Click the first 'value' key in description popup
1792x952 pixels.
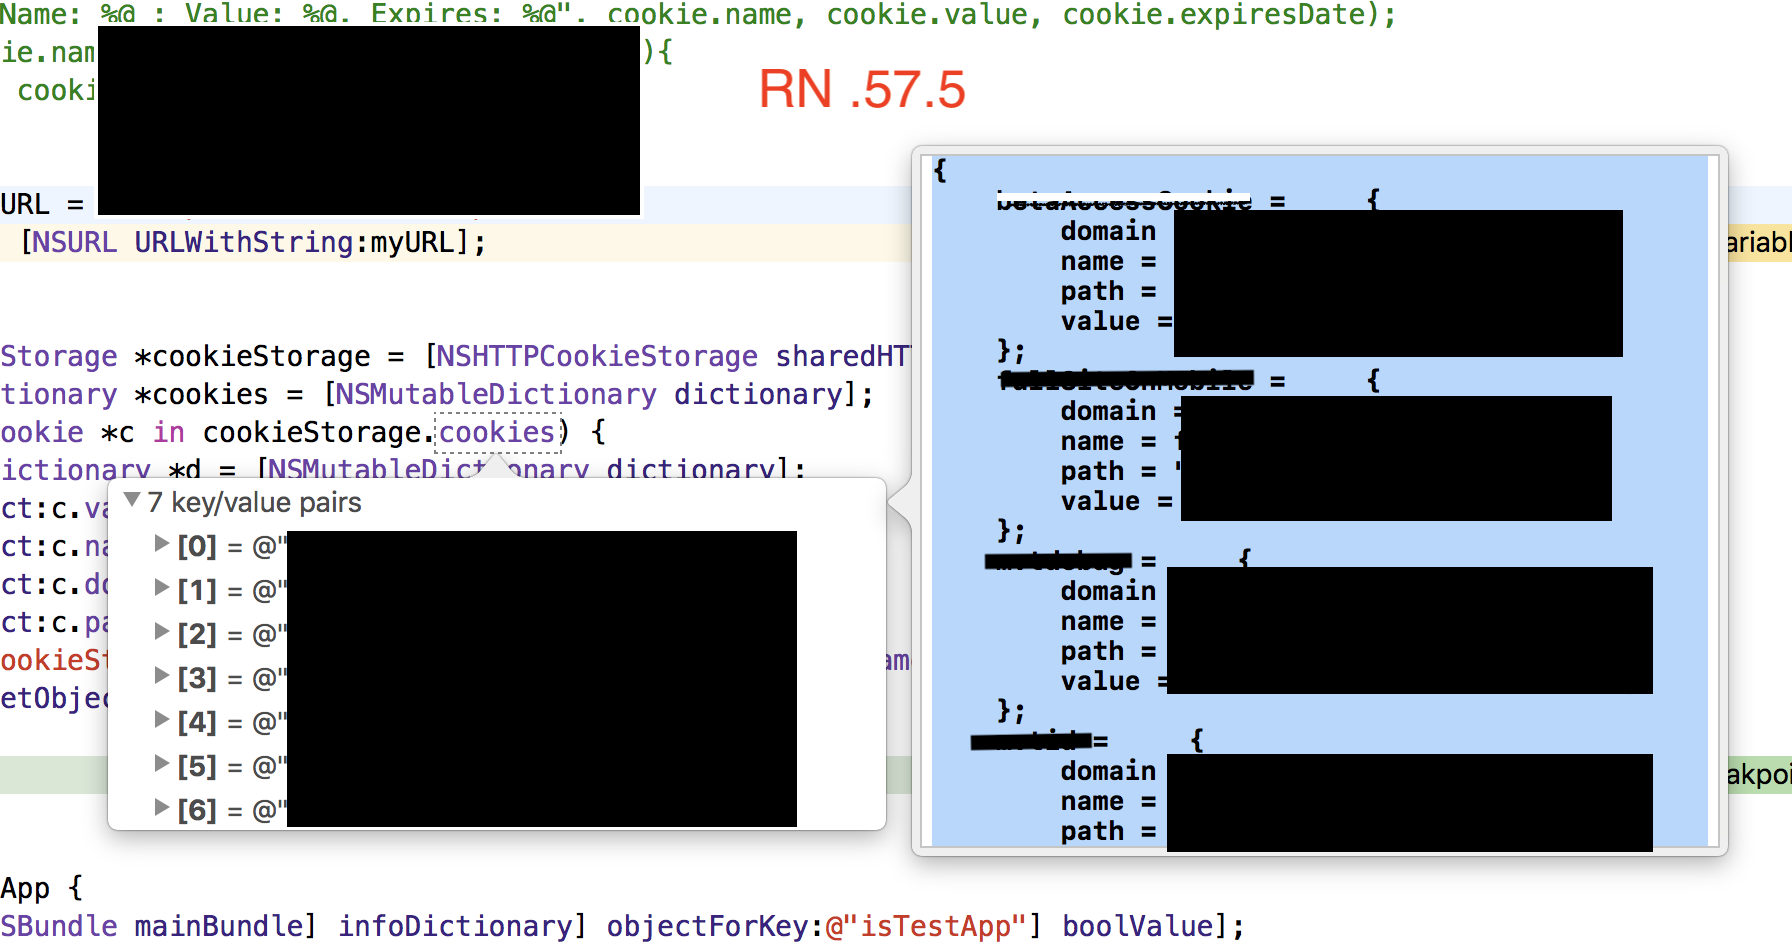coord(1100,321)
